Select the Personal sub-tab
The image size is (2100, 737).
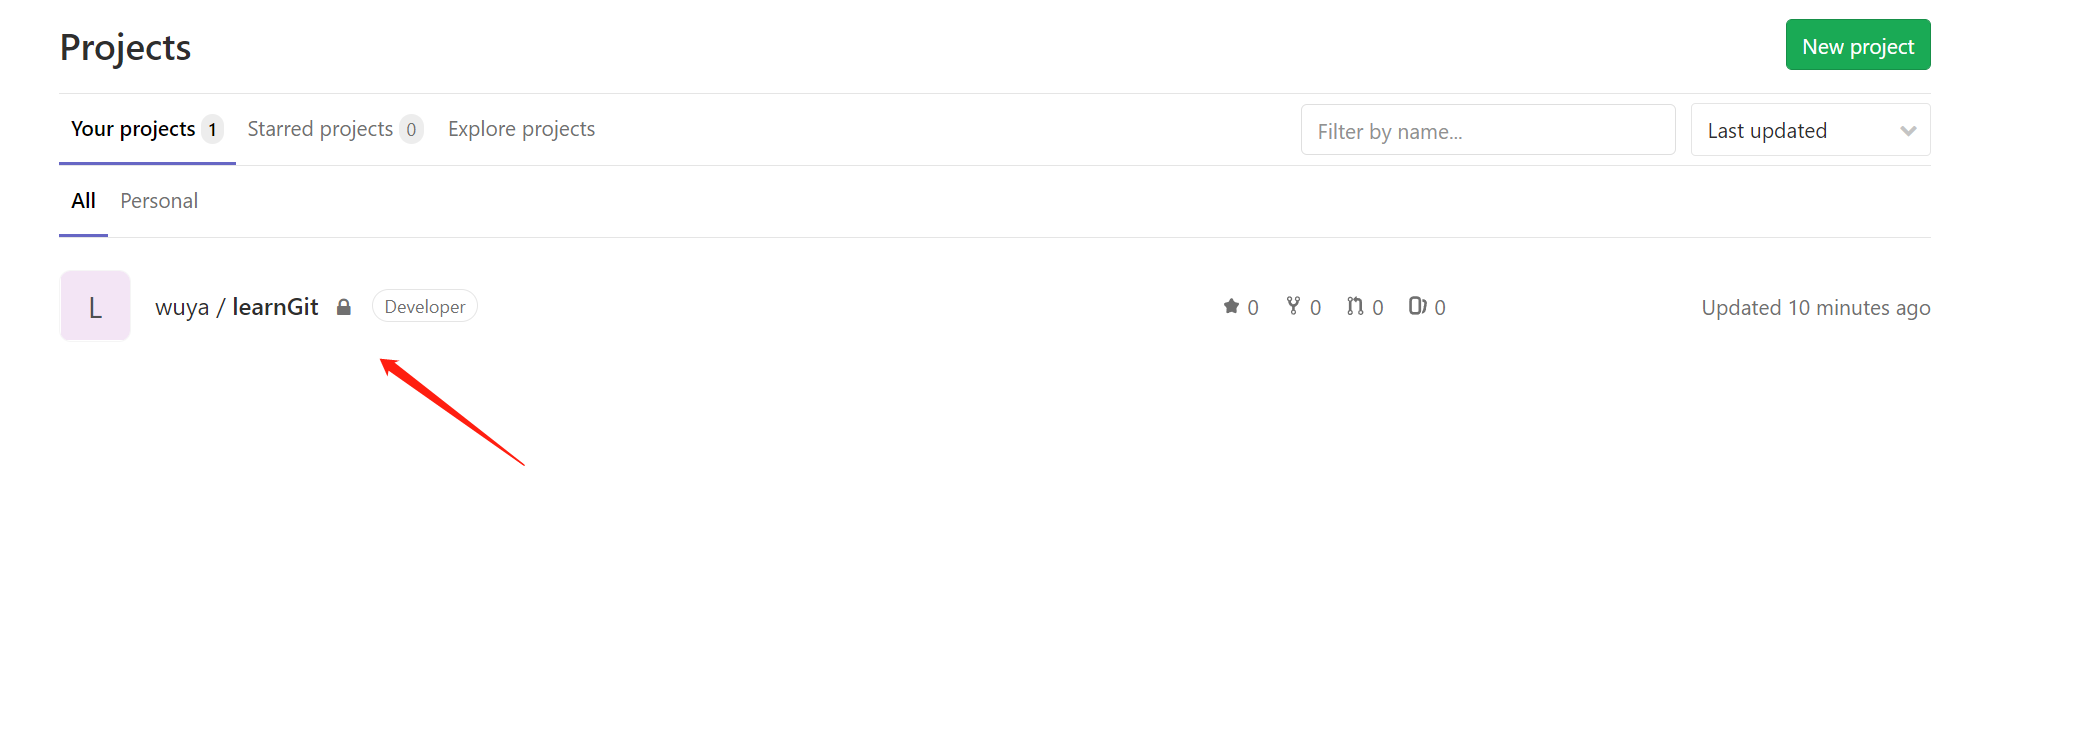(159, 201)
